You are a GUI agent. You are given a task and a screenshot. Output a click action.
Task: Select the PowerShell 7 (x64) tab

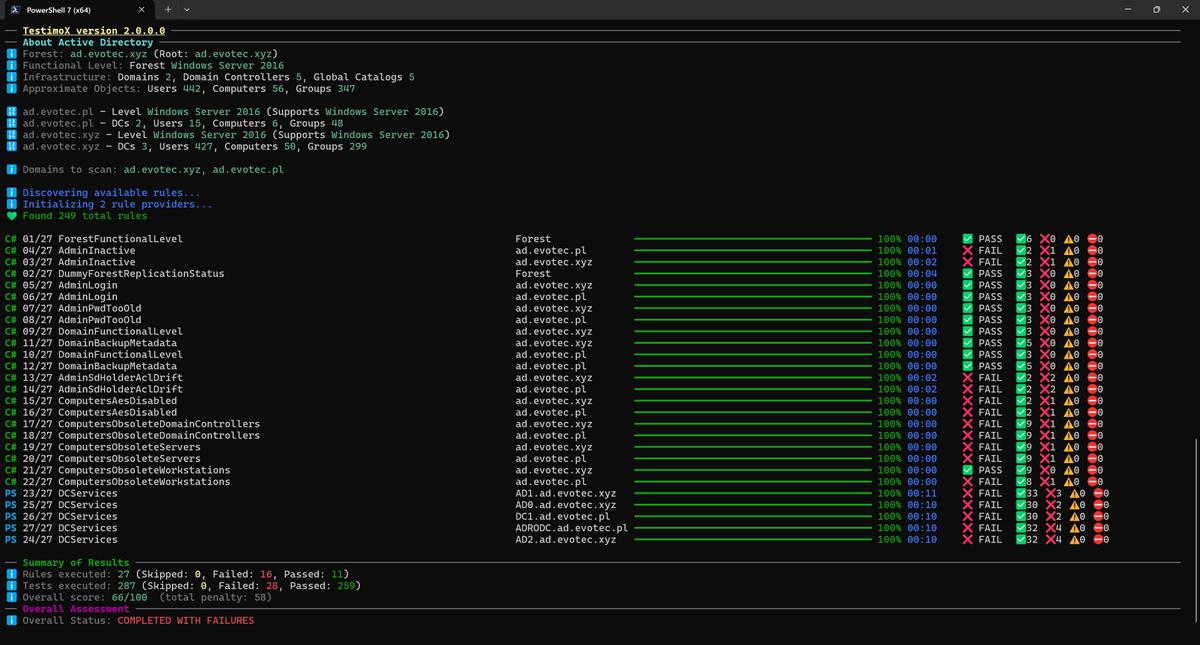coord(78,9)
